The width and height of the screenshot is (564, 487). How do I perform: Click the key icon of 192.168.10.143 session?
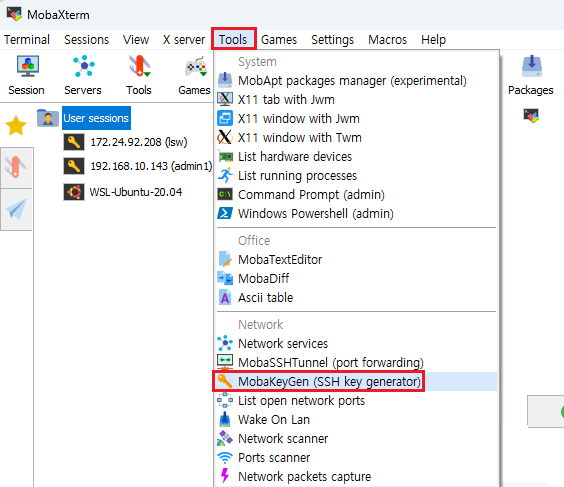point(74,166)
